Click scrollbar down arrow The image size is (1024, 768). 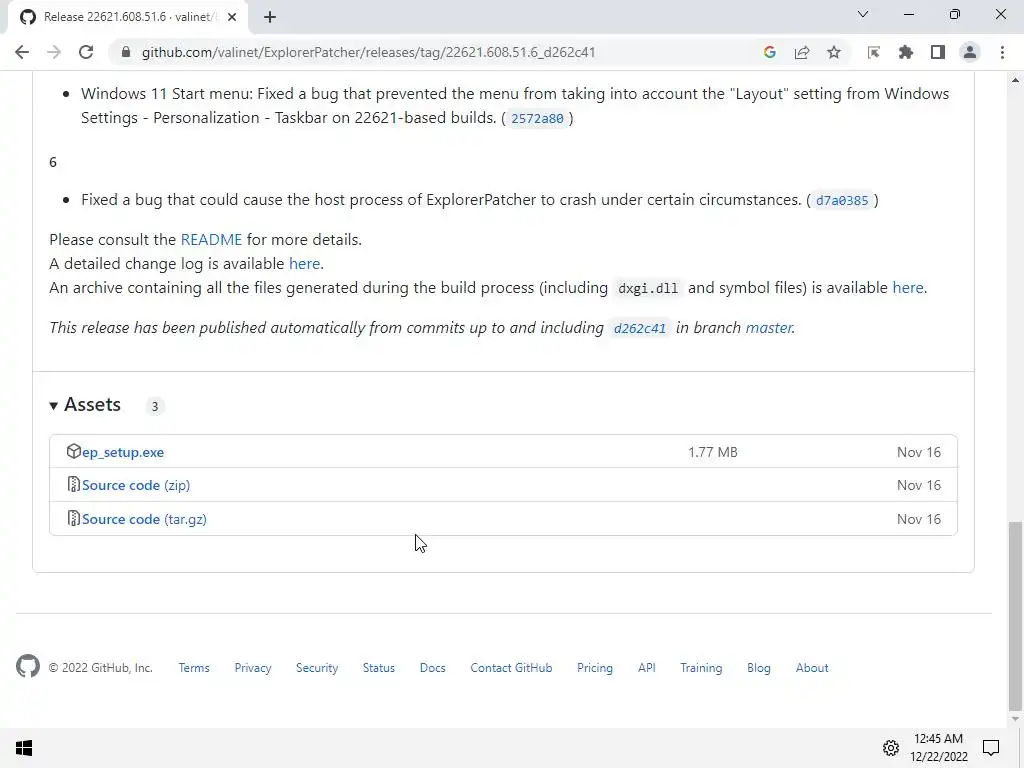(x=1014, y=719)
